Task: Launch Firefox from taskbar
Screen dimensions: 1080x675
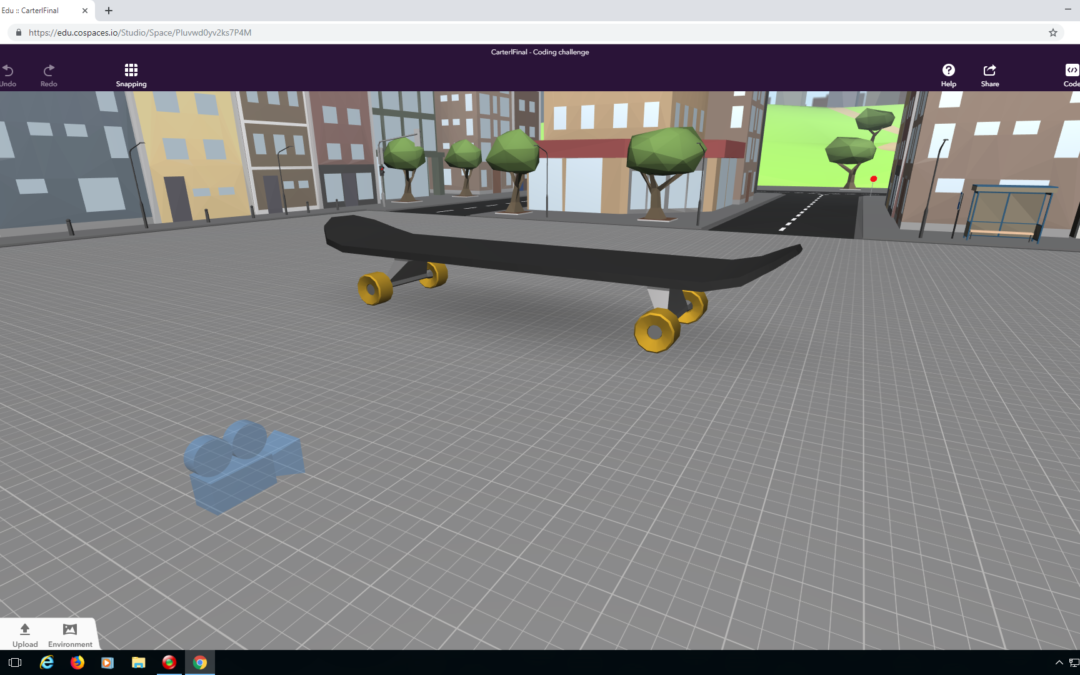Action: tap(77, 663)
